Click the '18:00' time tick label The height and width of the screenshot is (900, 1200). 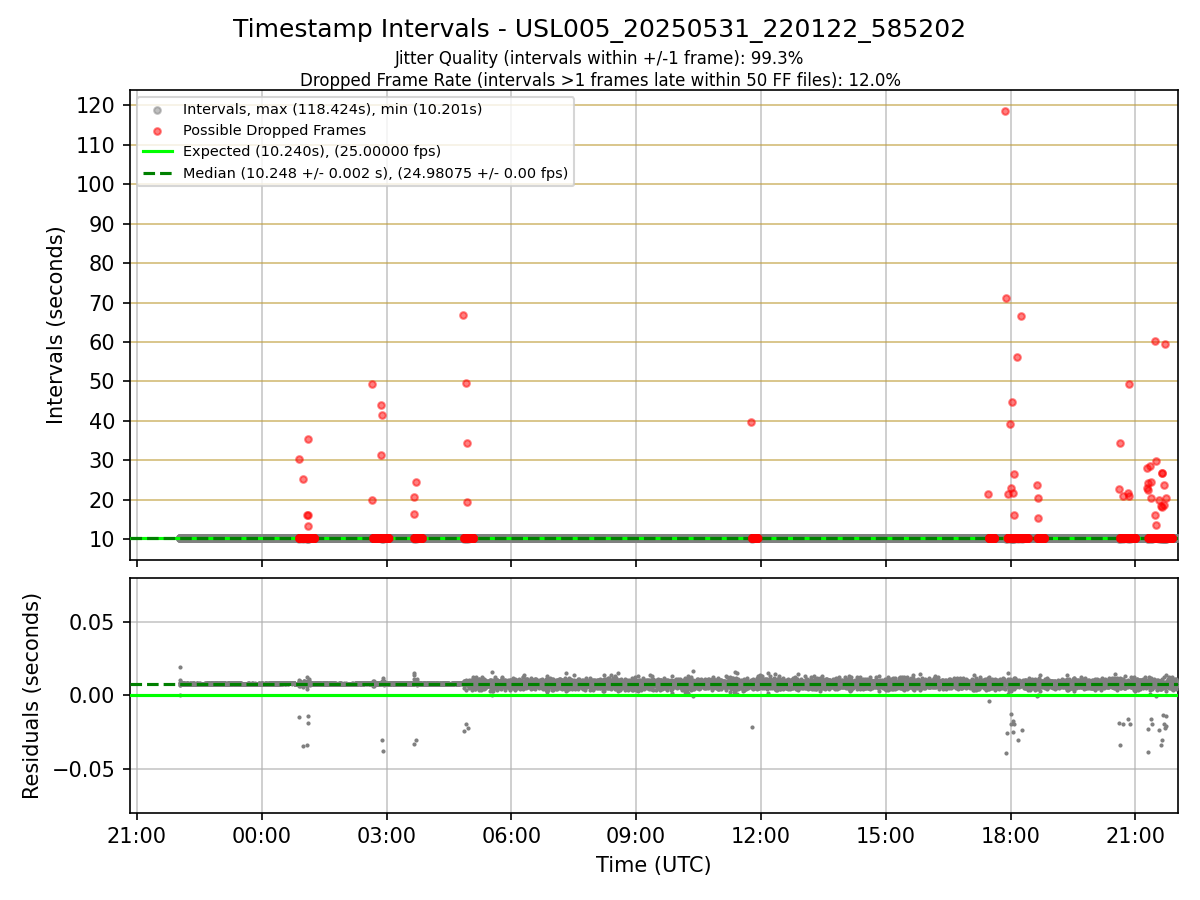(1010, 835)
